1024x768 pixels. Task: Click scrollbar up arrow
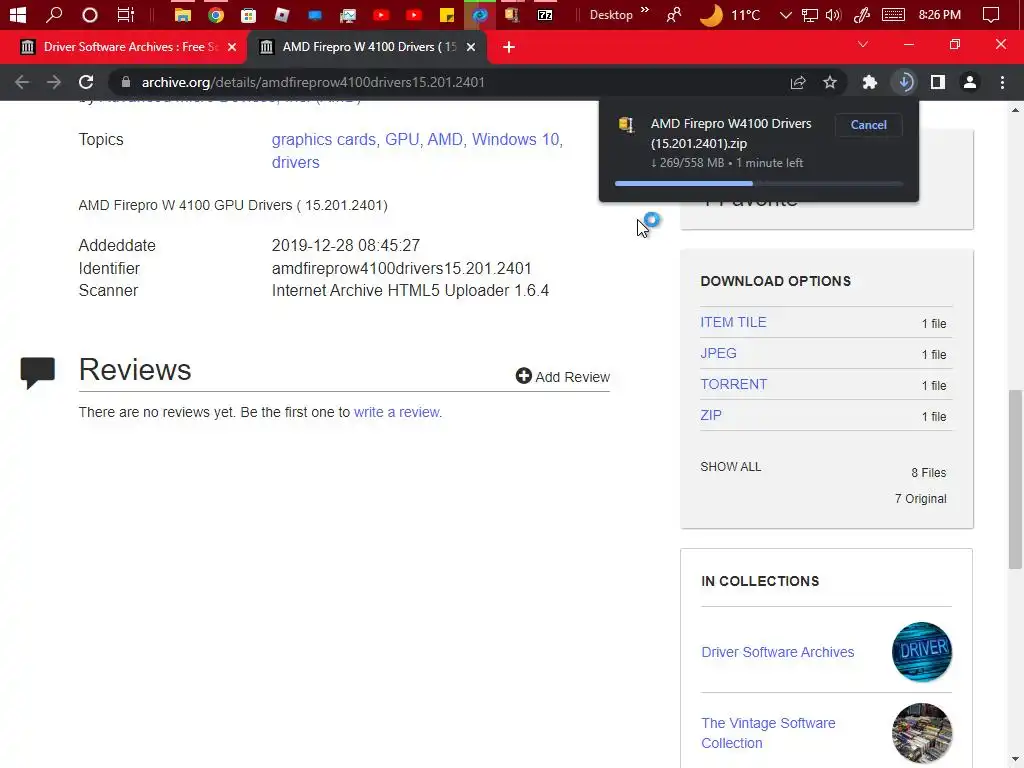point(1015,110)
